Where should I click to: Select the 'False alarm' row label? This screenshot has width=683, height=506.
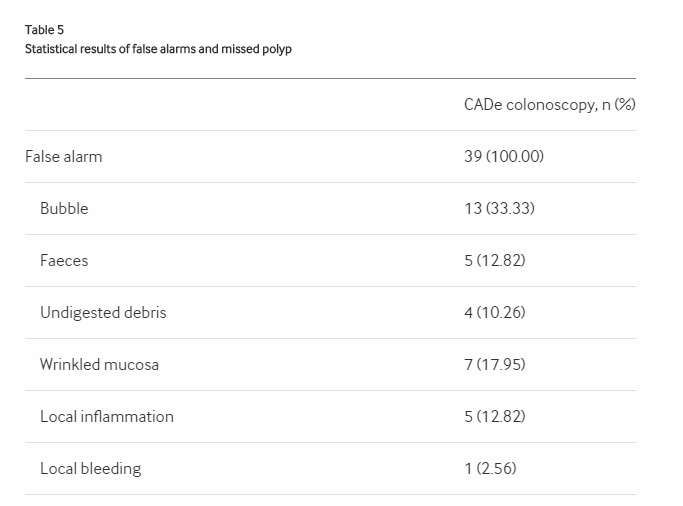[63, 156]
